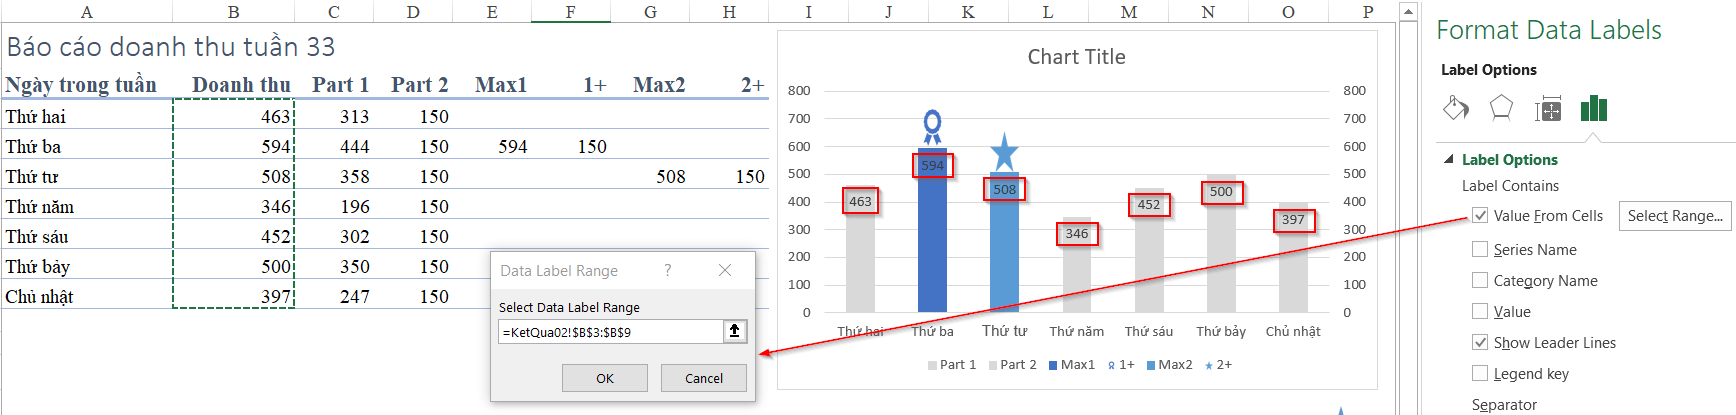1736x415 pixels.
Task: Click the collapse dialog range picker icon
Action: pyautogui.click(x=734, y=331)
